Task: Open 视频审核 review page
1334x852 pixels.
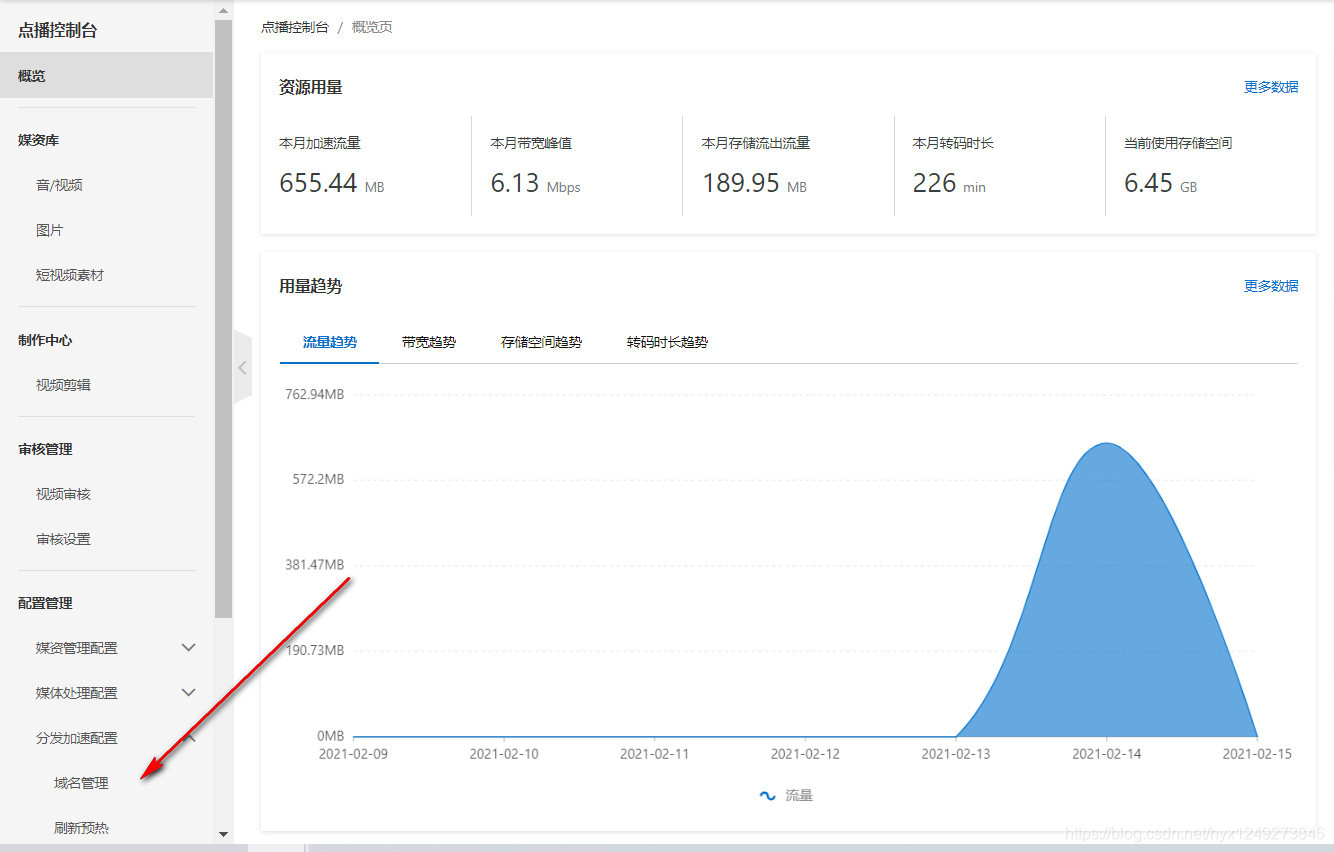Action: pos(62,493)
